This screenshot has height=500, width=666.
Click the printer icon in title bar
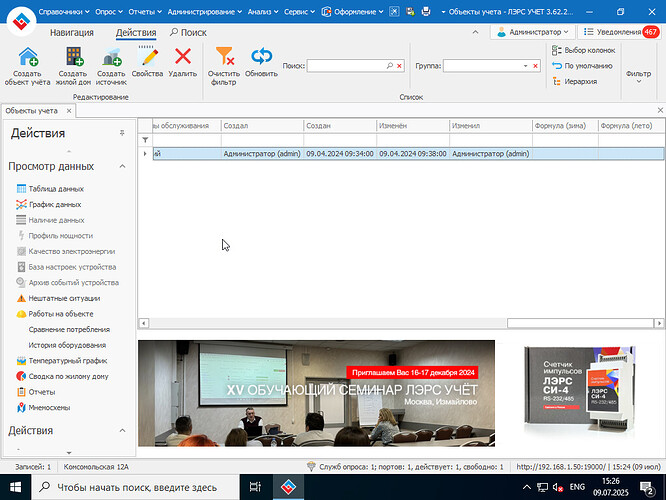click(x=426, y=12)
